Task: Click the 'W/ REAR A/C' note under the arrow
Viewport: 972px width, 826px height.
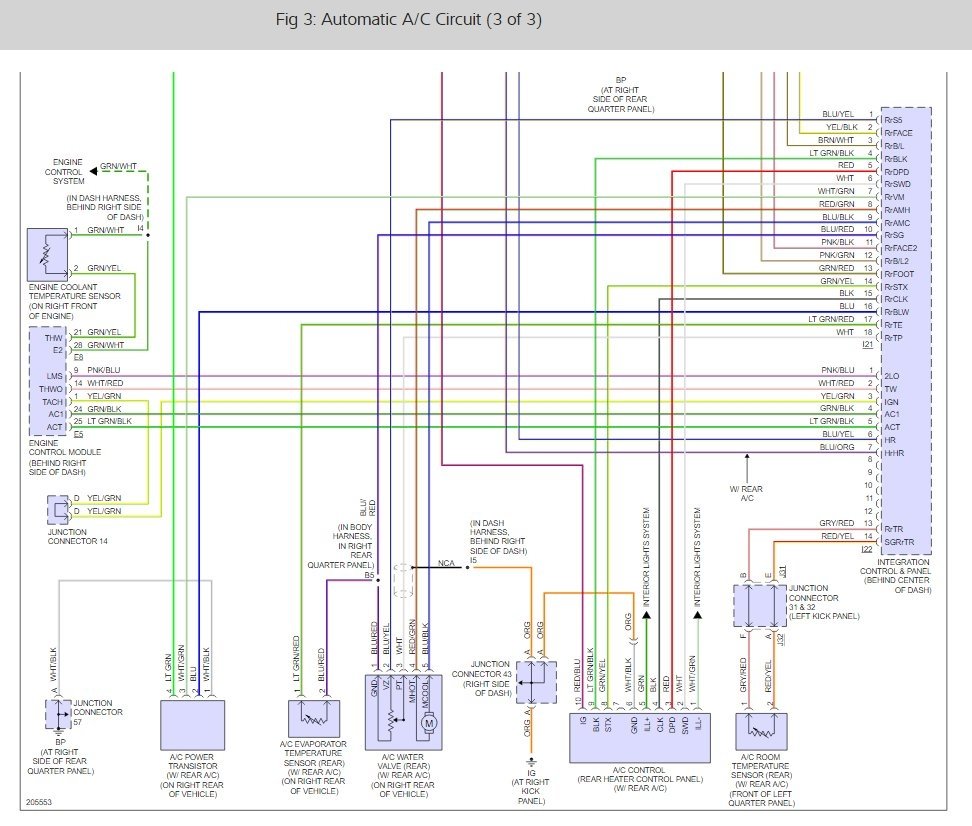Action: 746,494
